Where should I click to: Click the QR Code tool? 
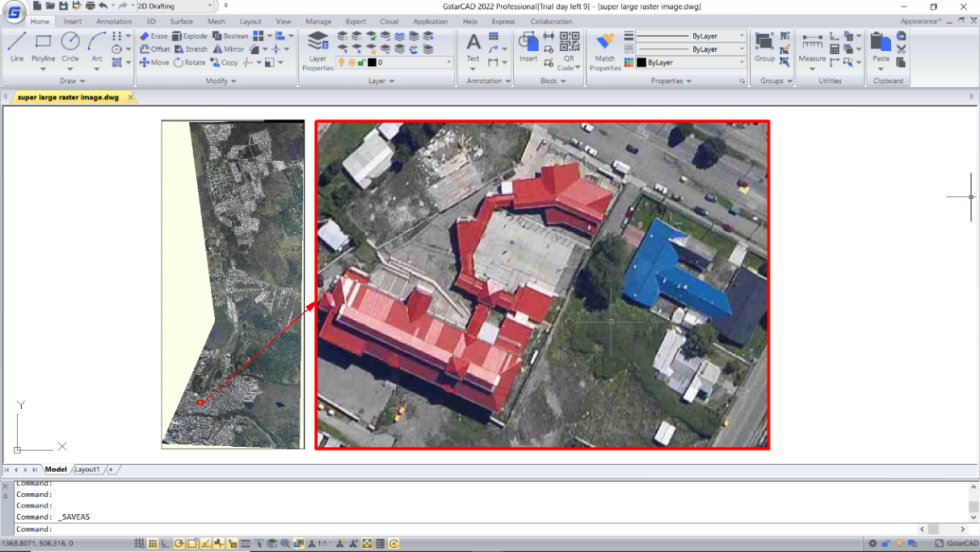coord(569,51)
